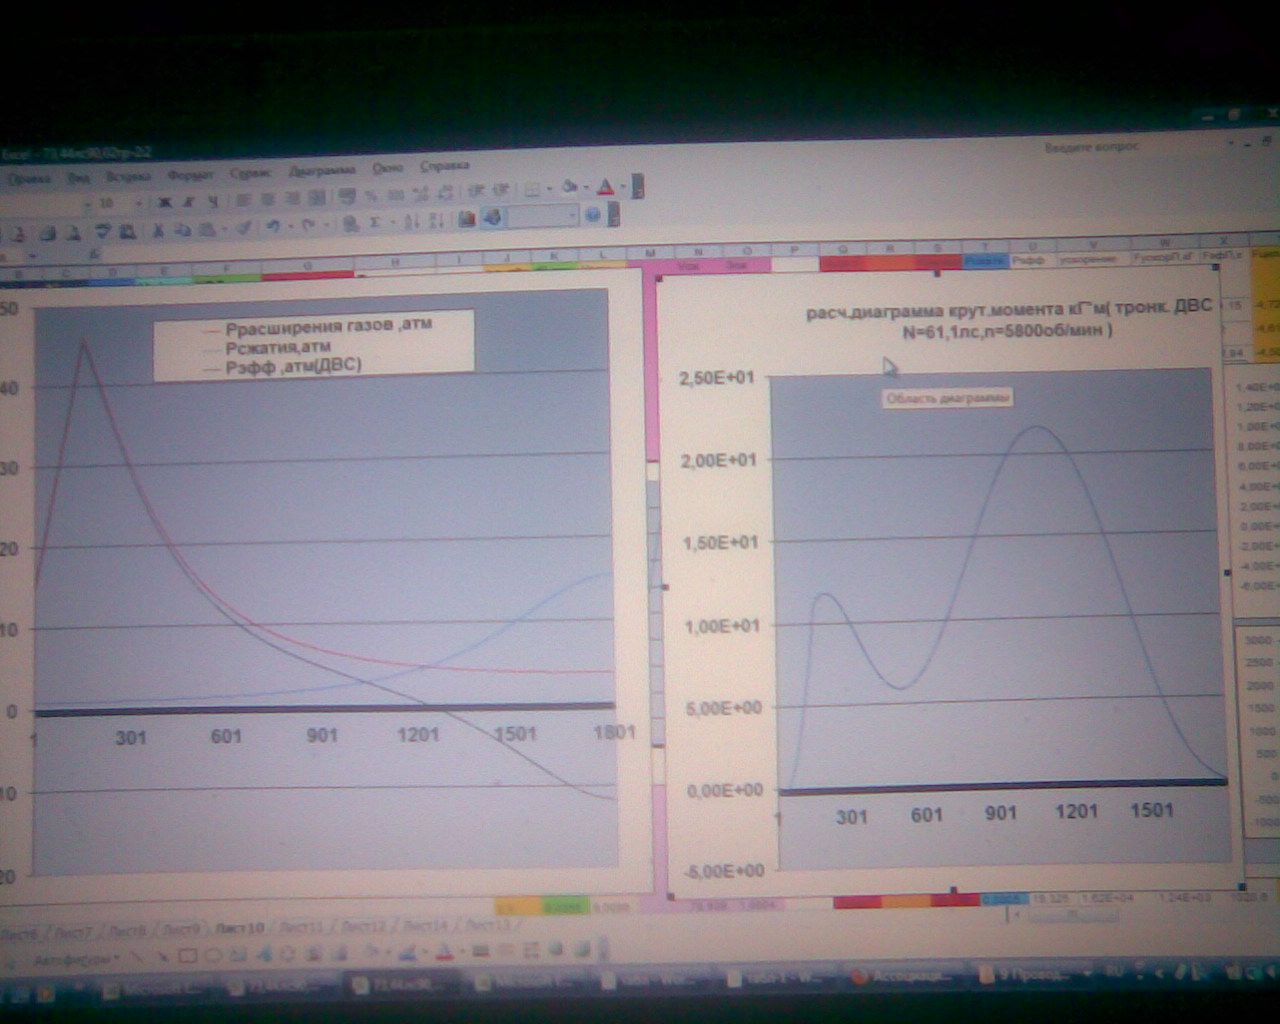The height and width of the screenshot is (1024, 1280).
Task: Toggle italic (К) text formatting
Action: [x=188, y=201]
